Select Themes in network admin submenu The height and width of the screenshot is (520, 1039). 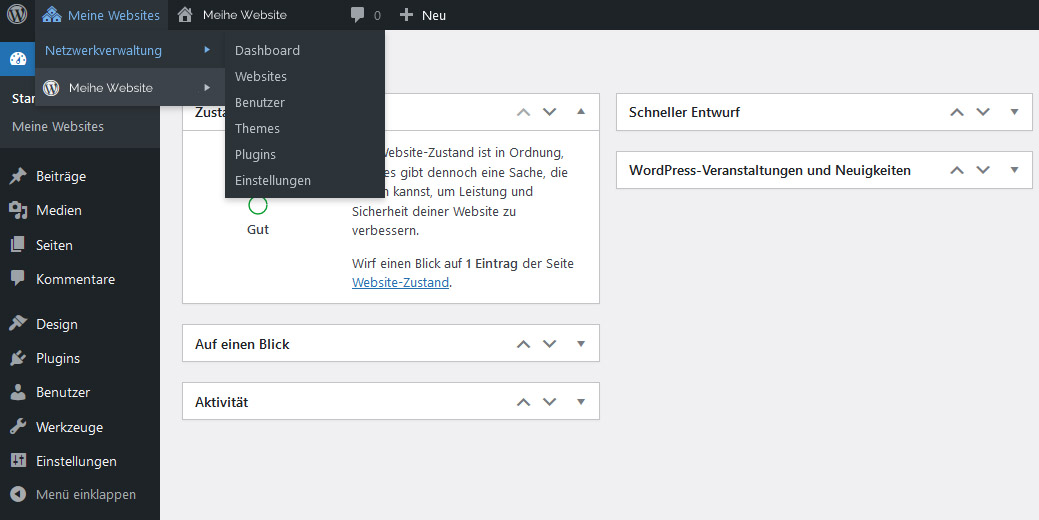[x=257, y=129]
